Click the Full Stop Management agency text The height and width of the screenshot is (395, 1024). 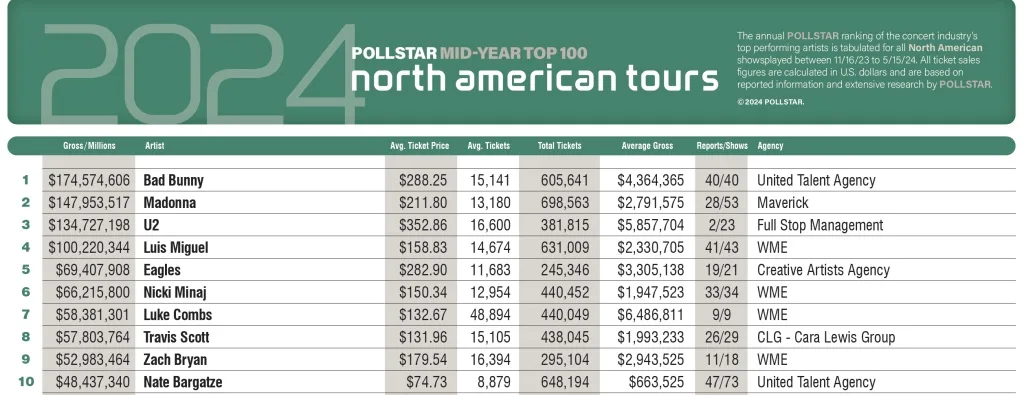click(x=820, y=225)
